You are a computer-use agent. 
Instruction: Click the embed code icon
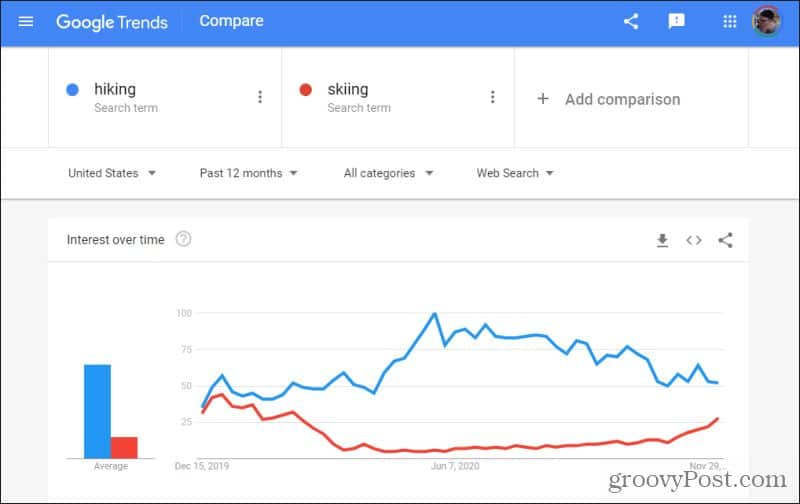(x=694, y=240)
